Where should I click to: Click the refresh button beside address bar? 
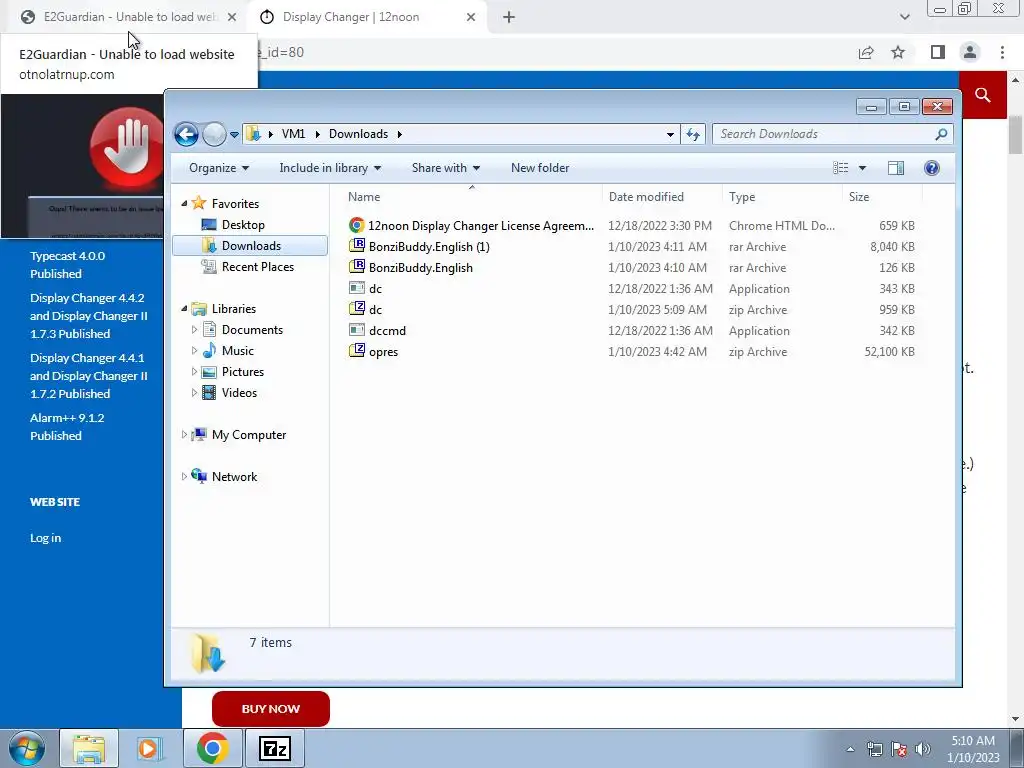(x=693, y=135)
